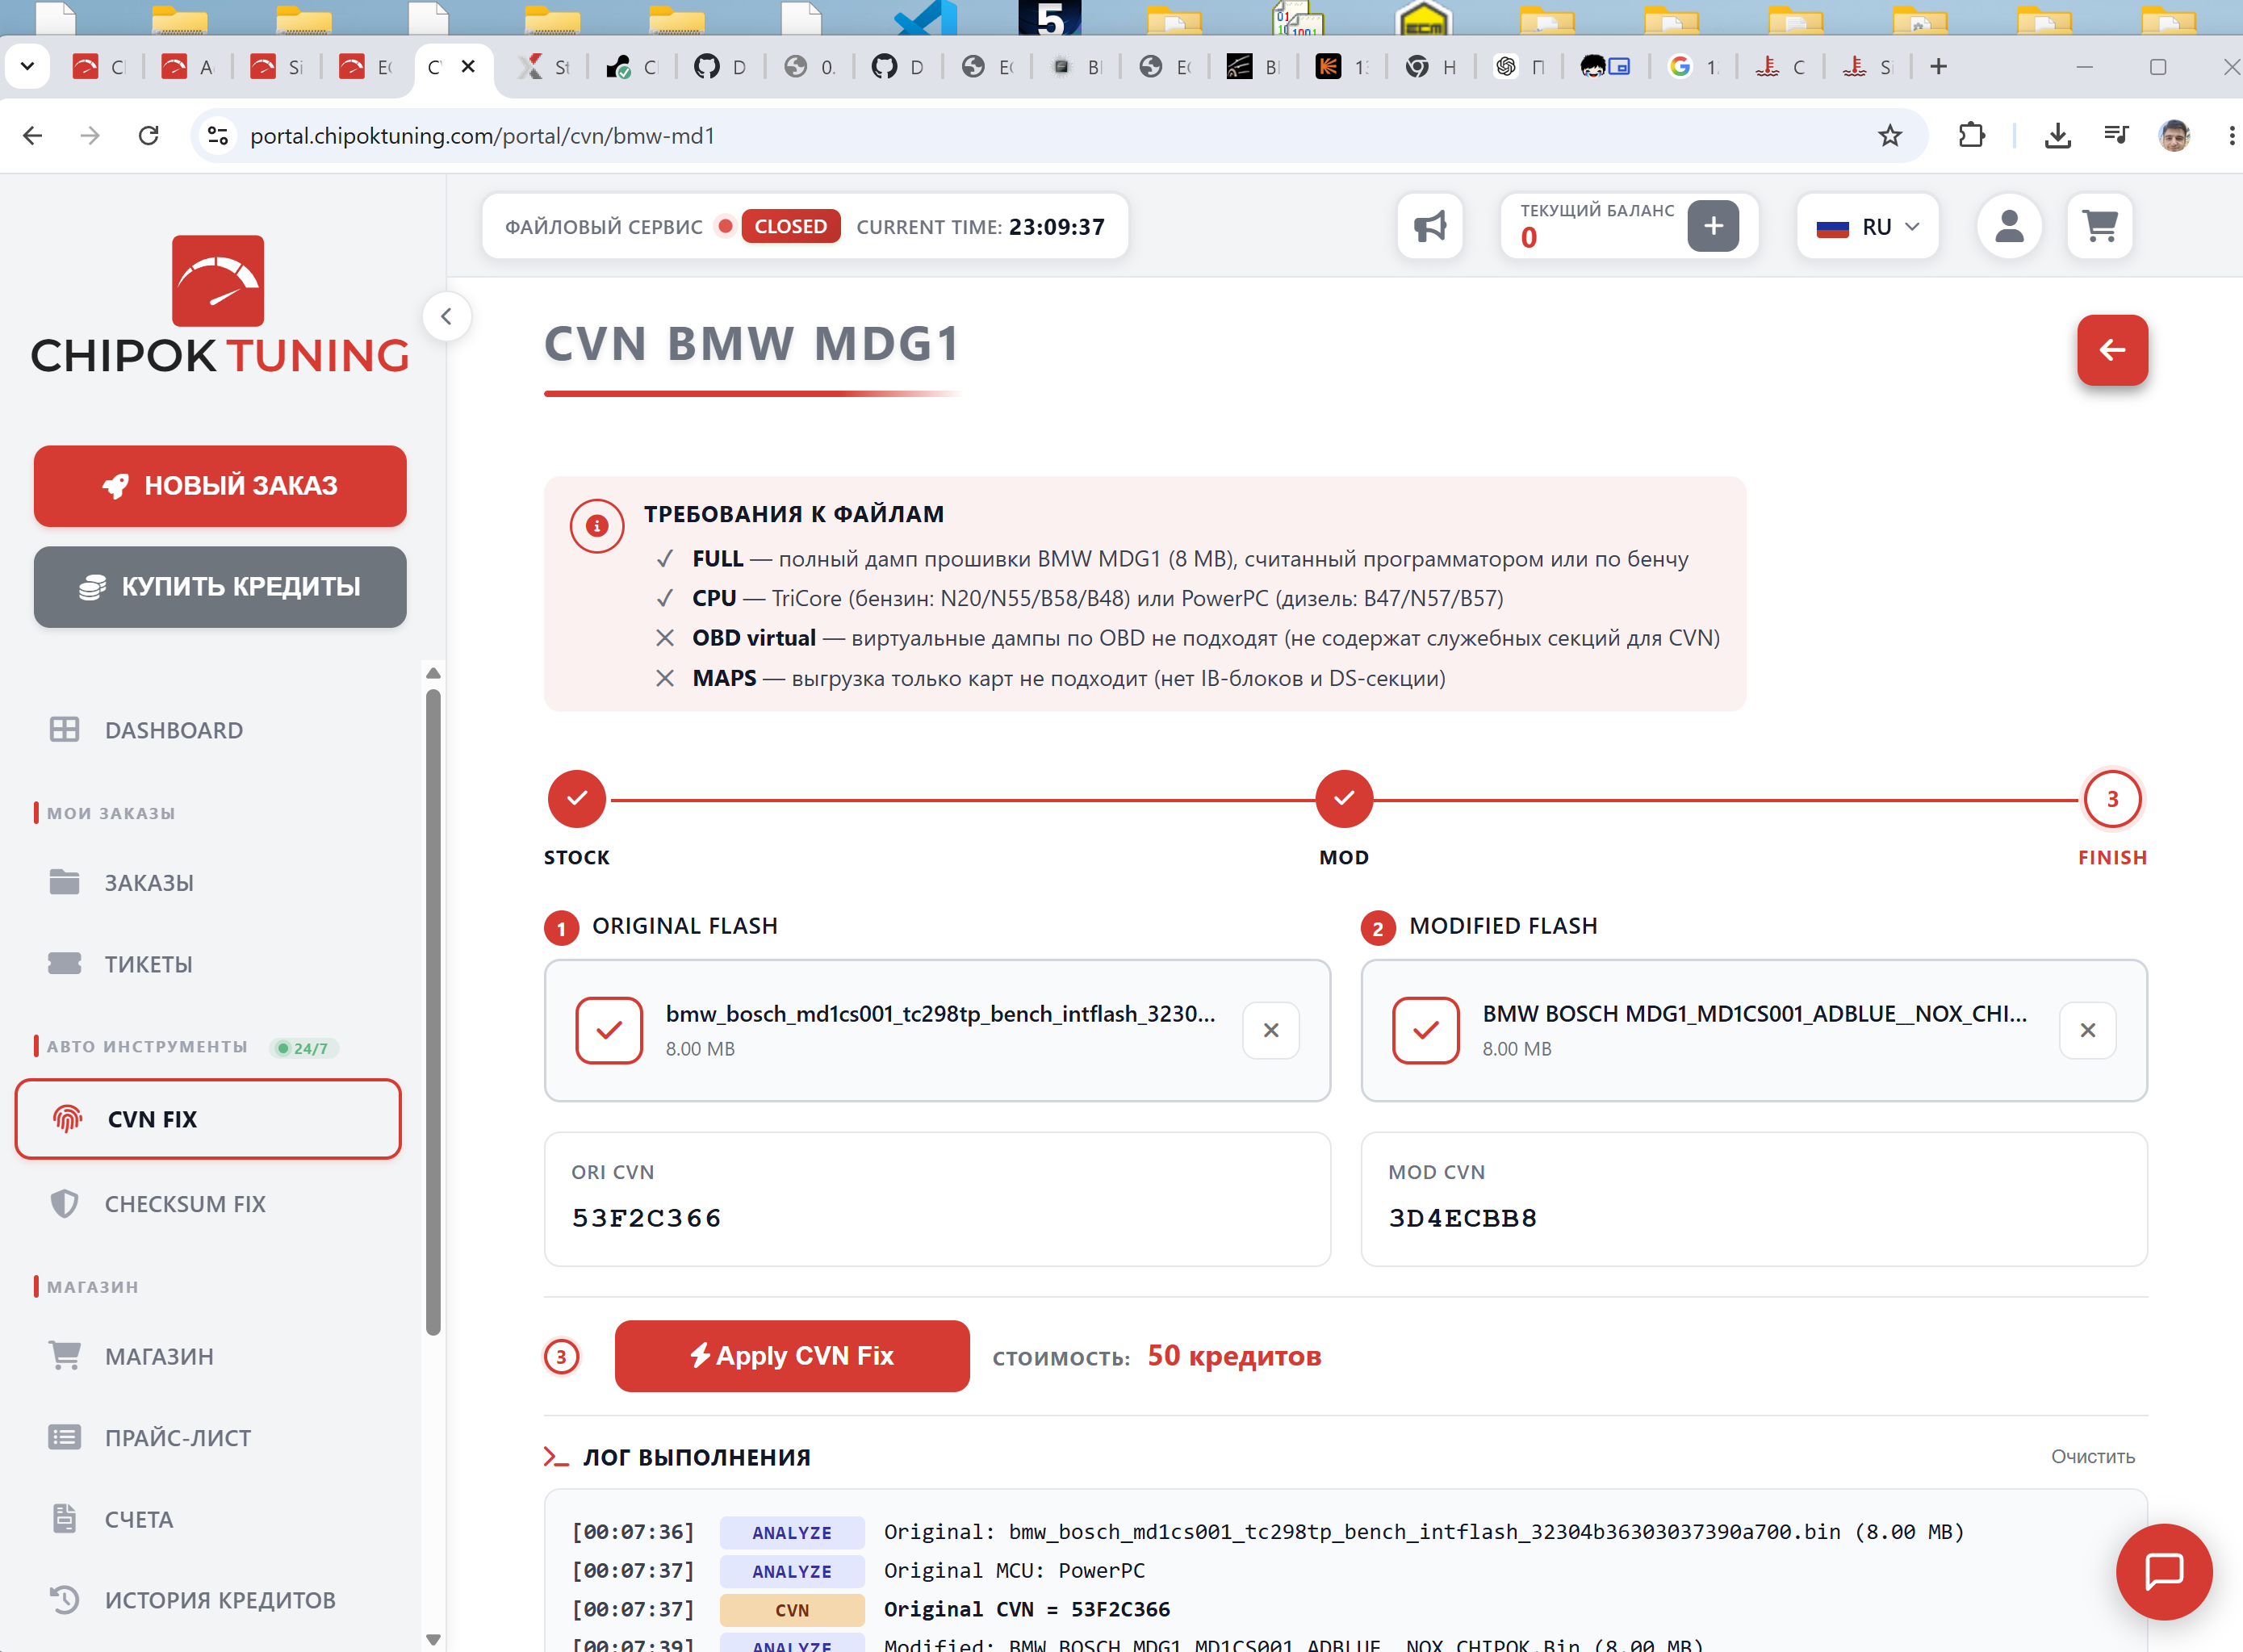Click the red back arrow button
The image size is (2243, 1652).
(2112, 350)
